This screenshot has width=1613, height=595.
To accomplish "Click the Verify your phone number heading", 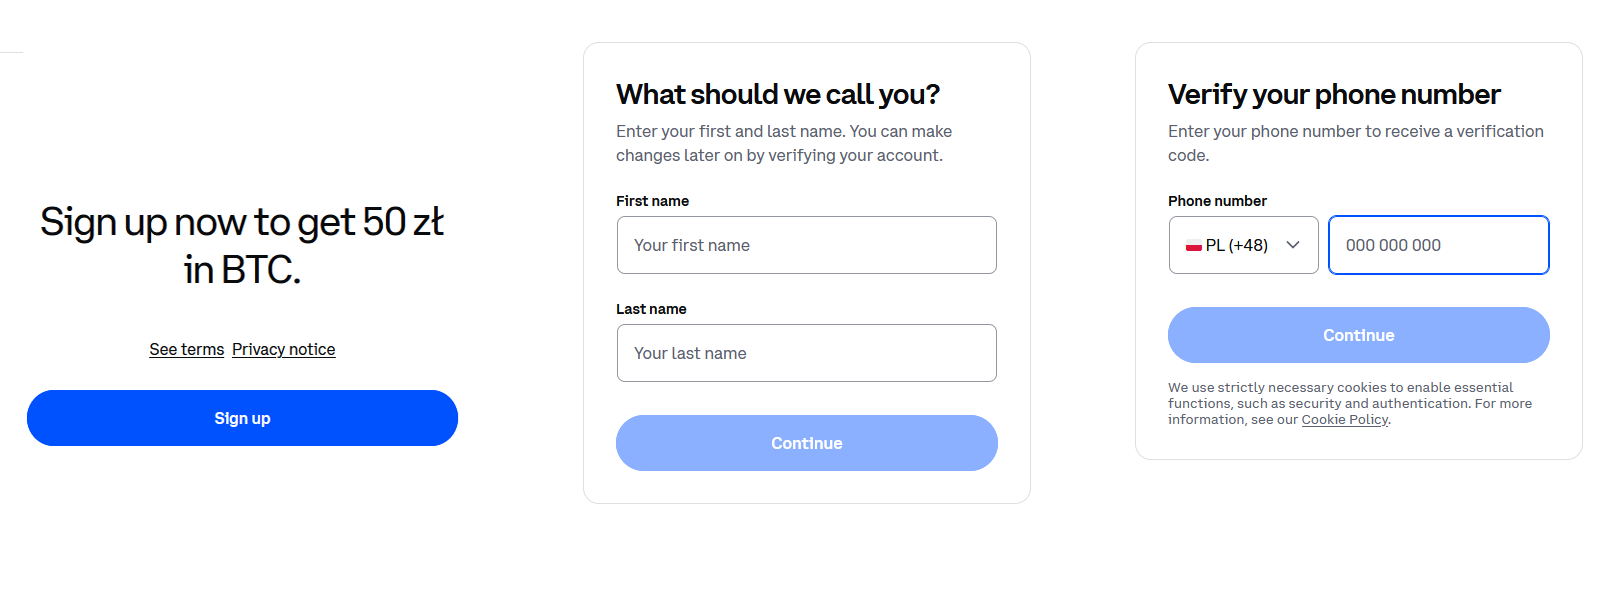I will click(x=1333, y=94).
